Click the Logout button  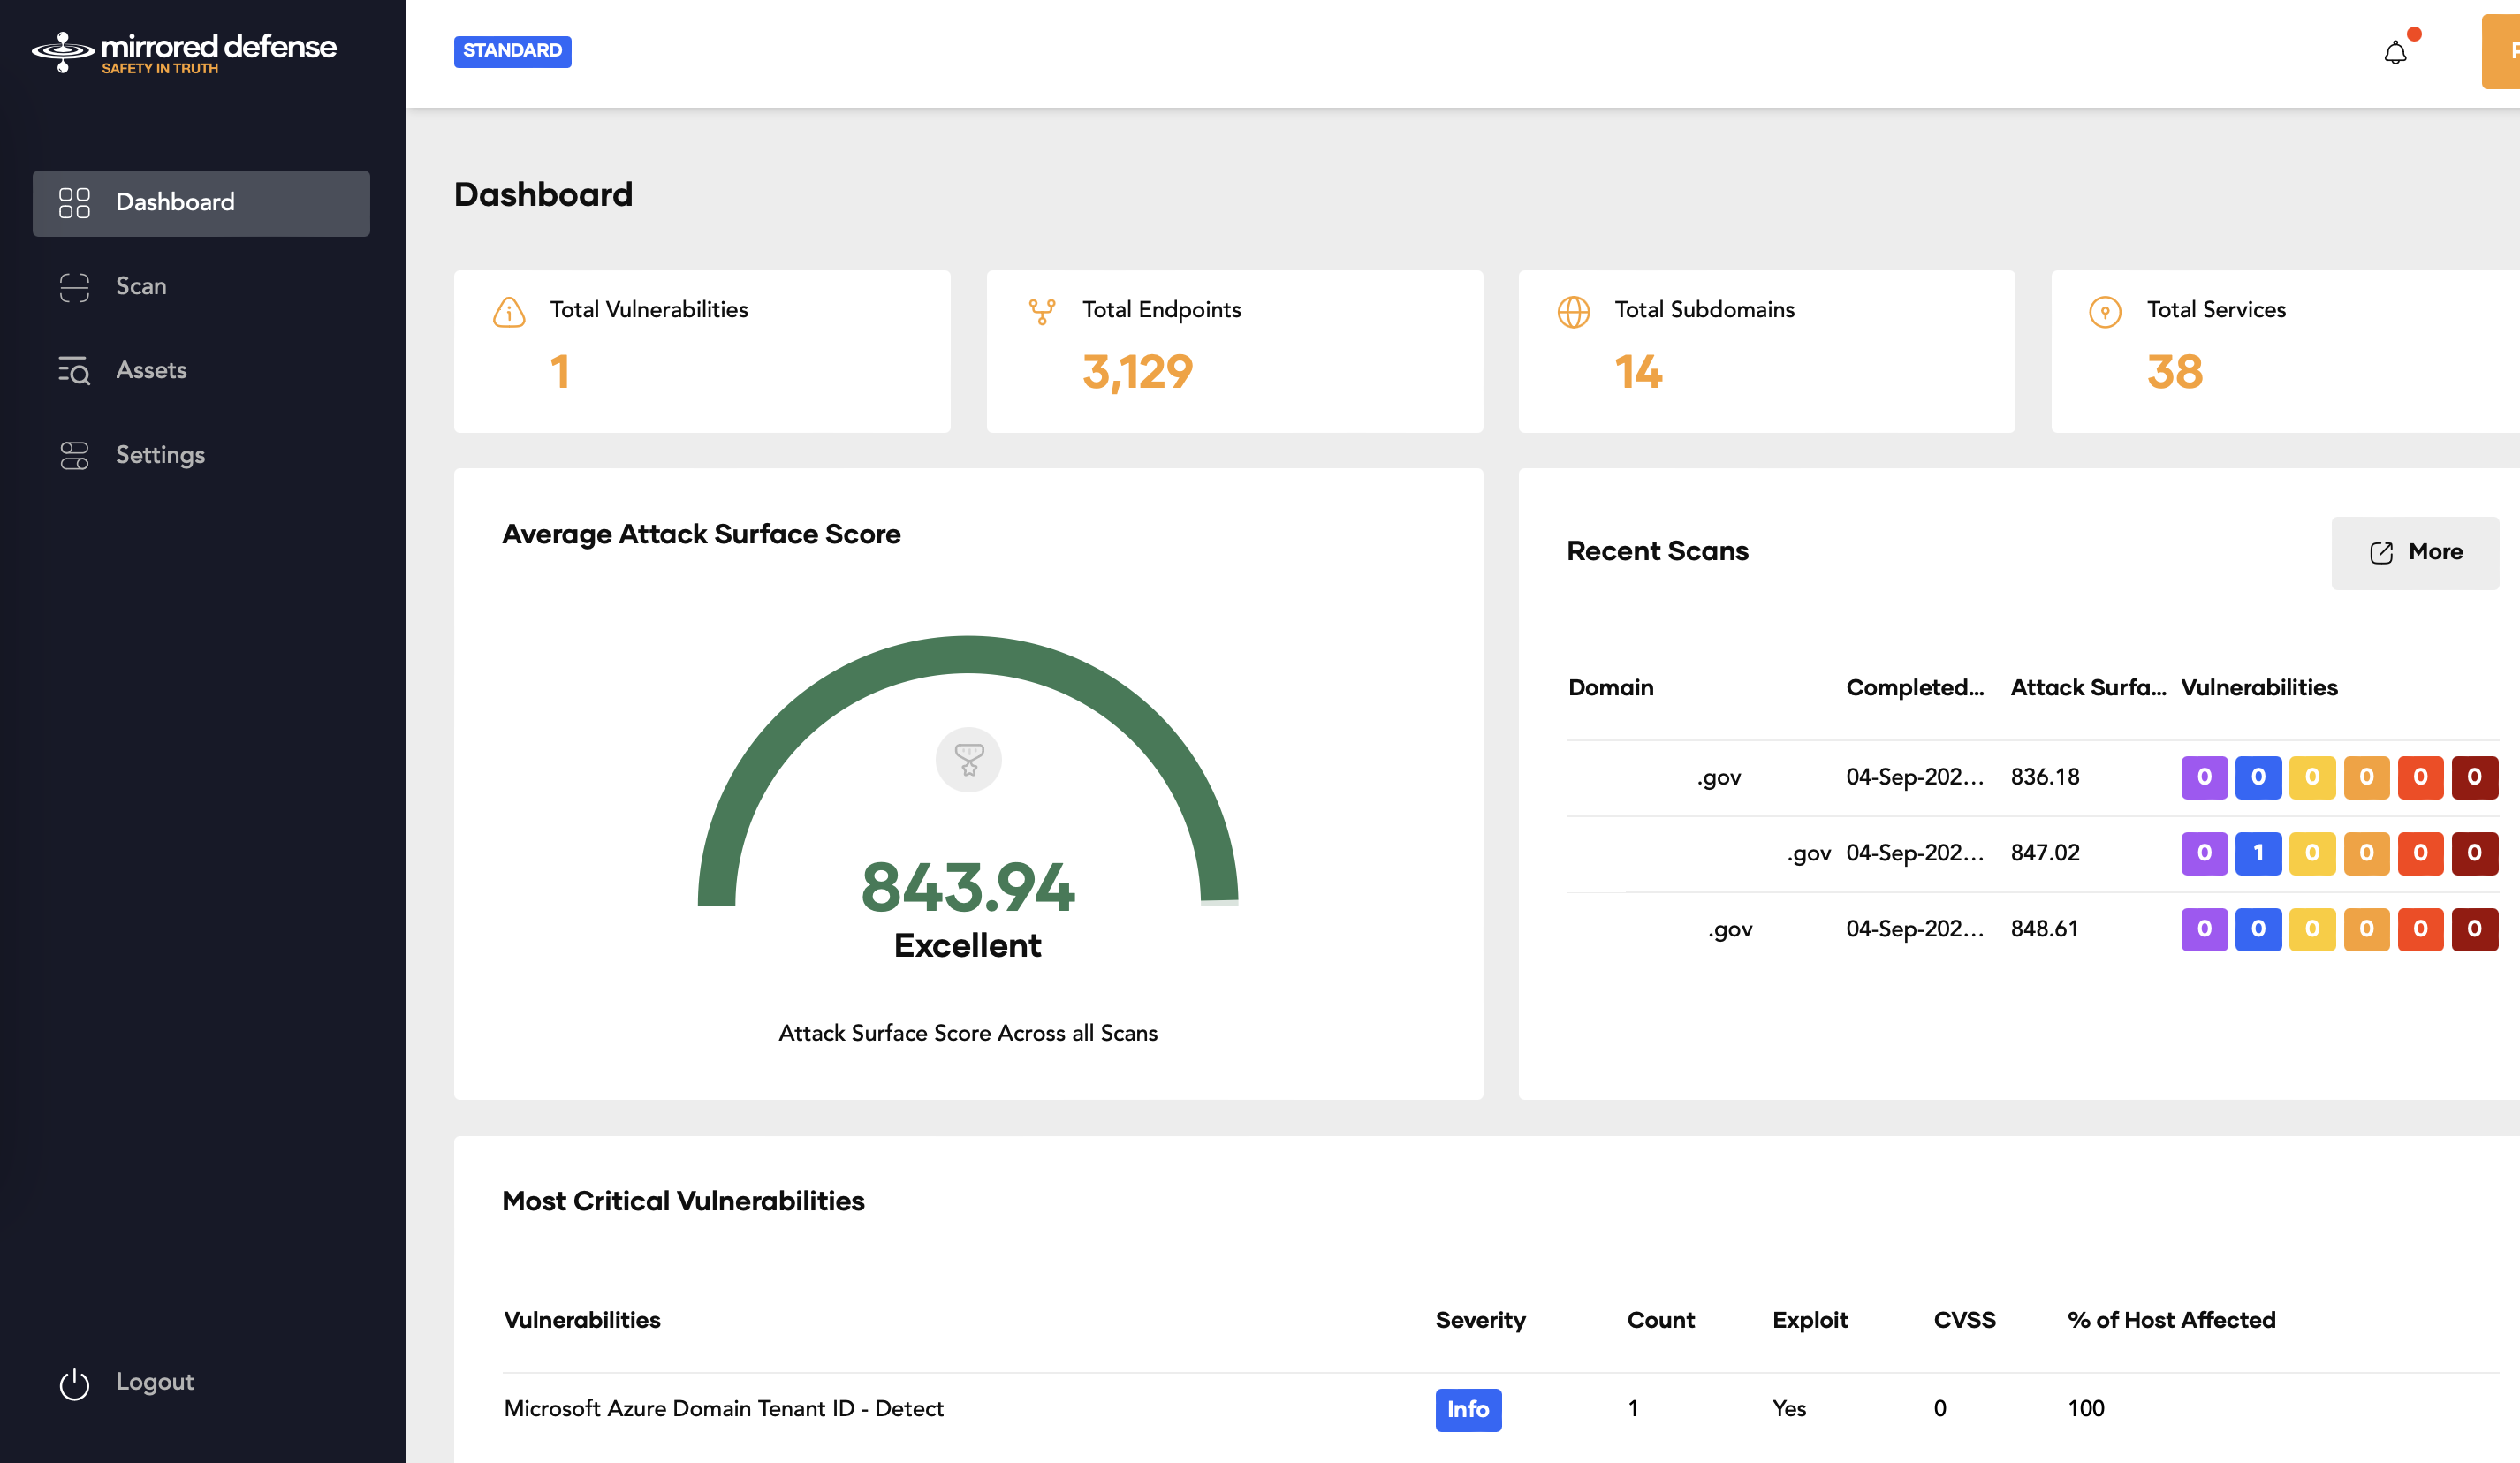(x=153, y=1381)
